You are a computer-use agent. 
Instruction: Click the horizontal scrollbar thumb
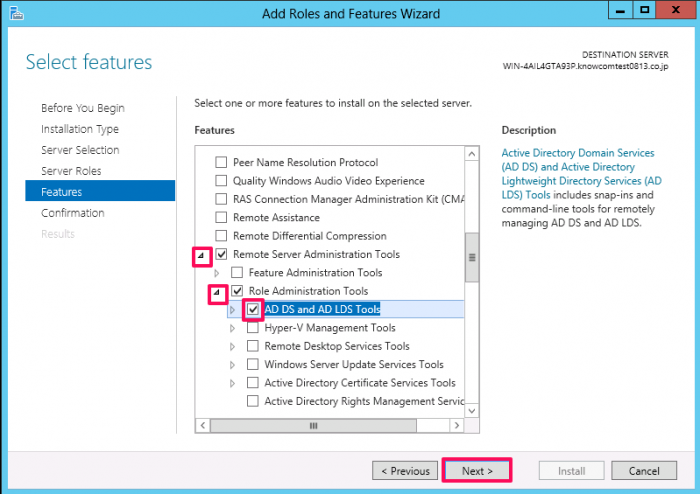pyautogui.click(x=313, y=425)
